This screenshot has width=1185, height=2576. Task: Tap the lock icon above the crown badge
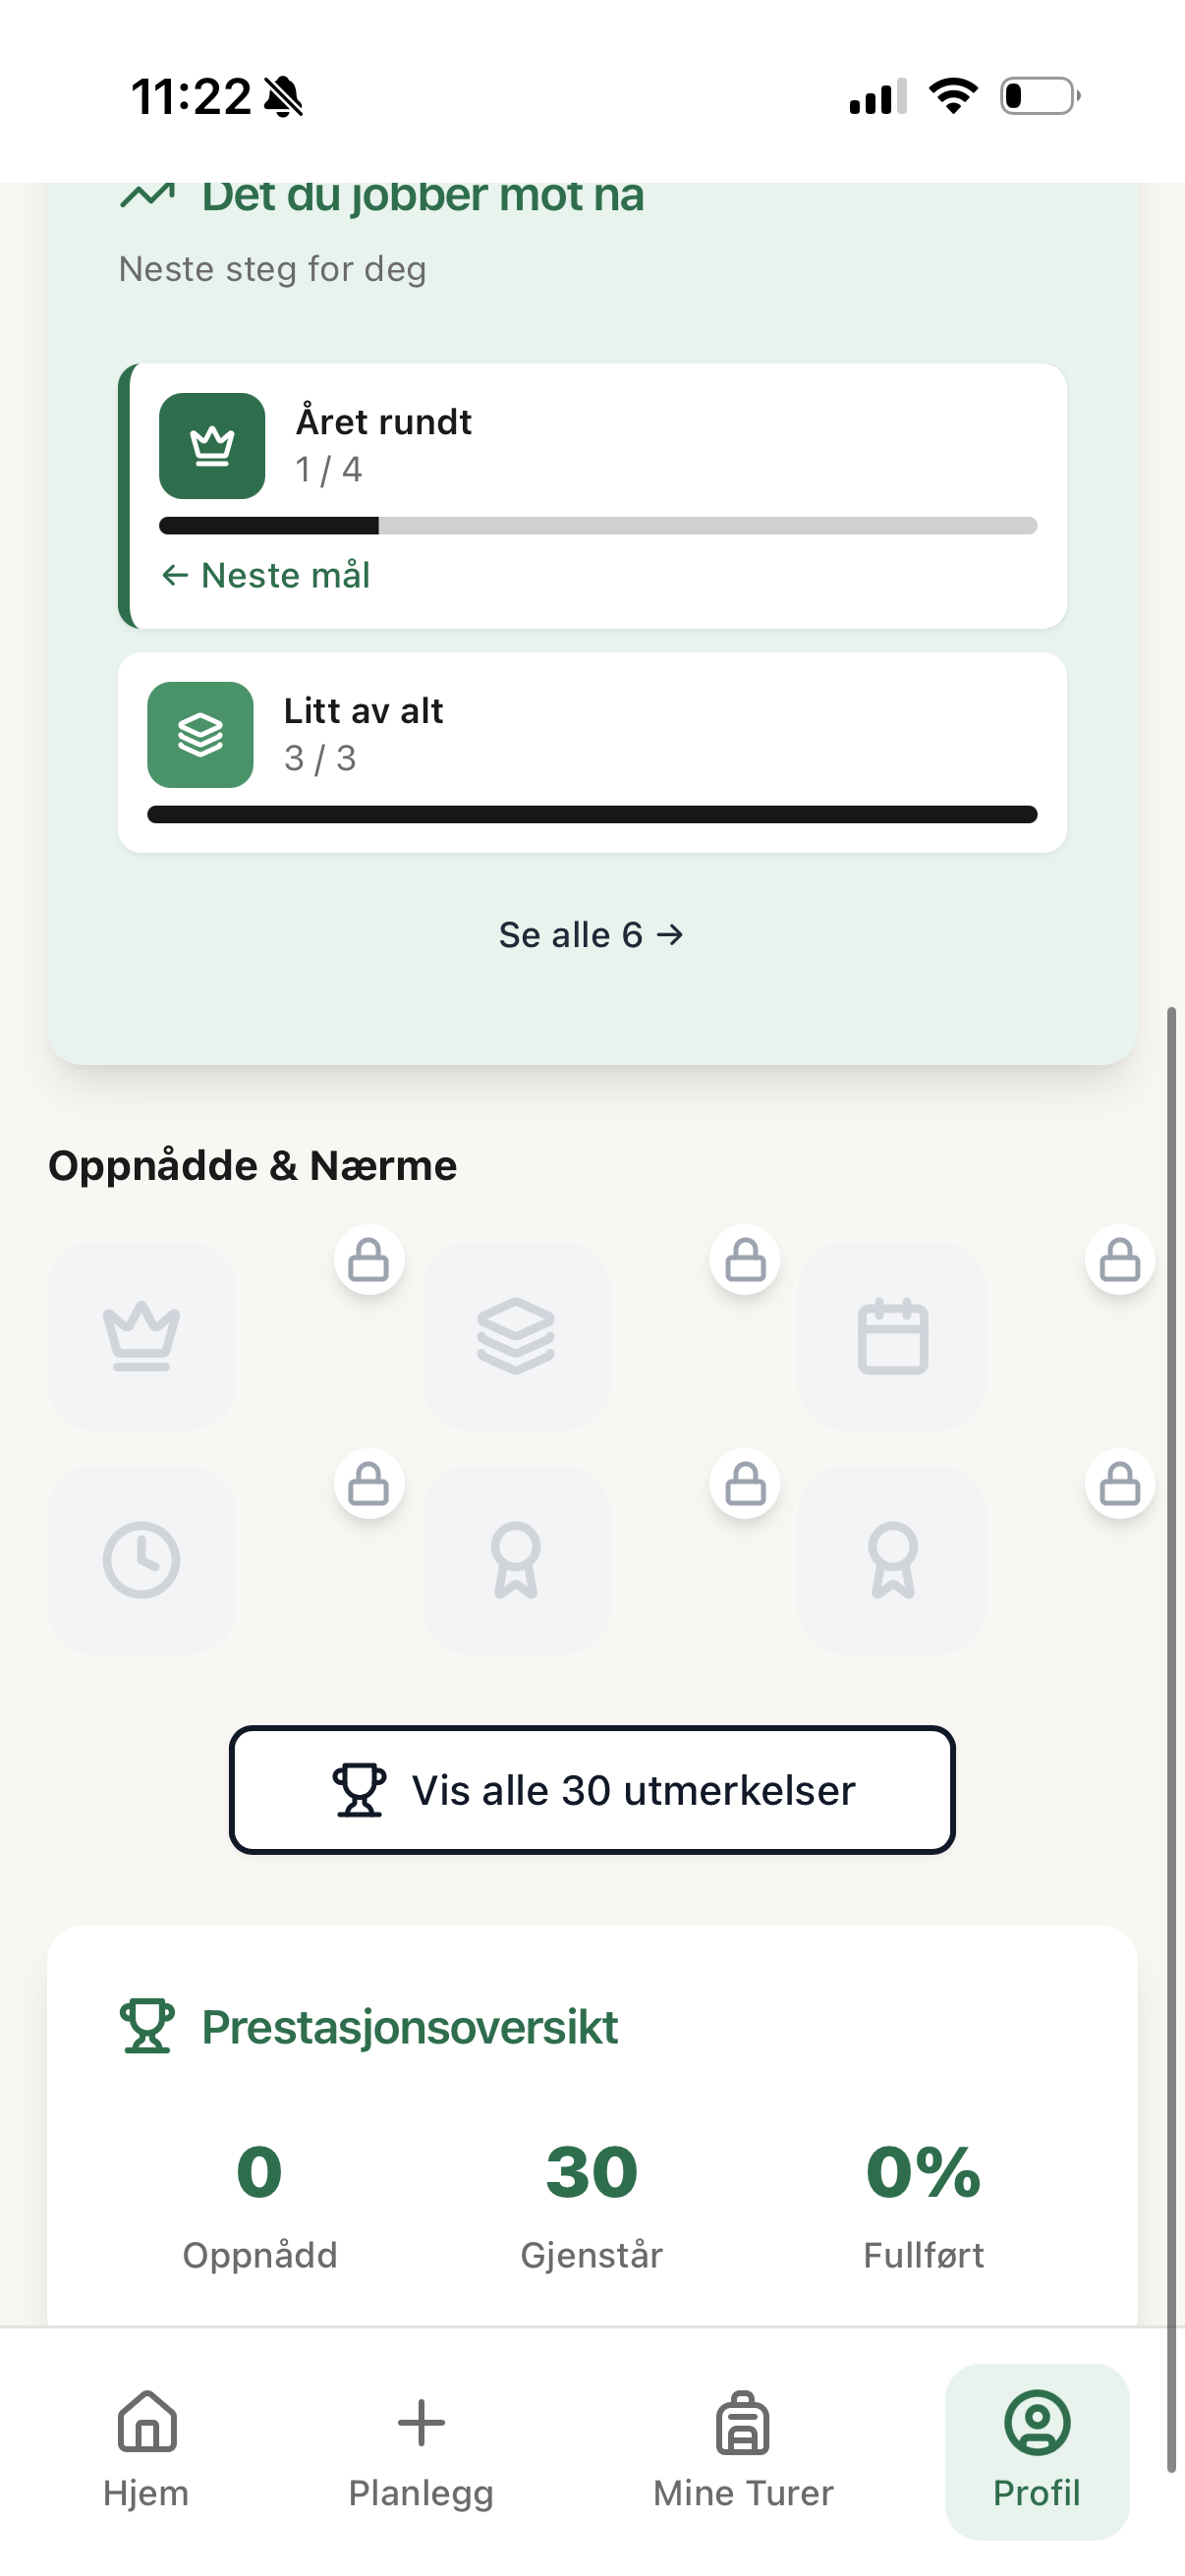click(369, 1260)
